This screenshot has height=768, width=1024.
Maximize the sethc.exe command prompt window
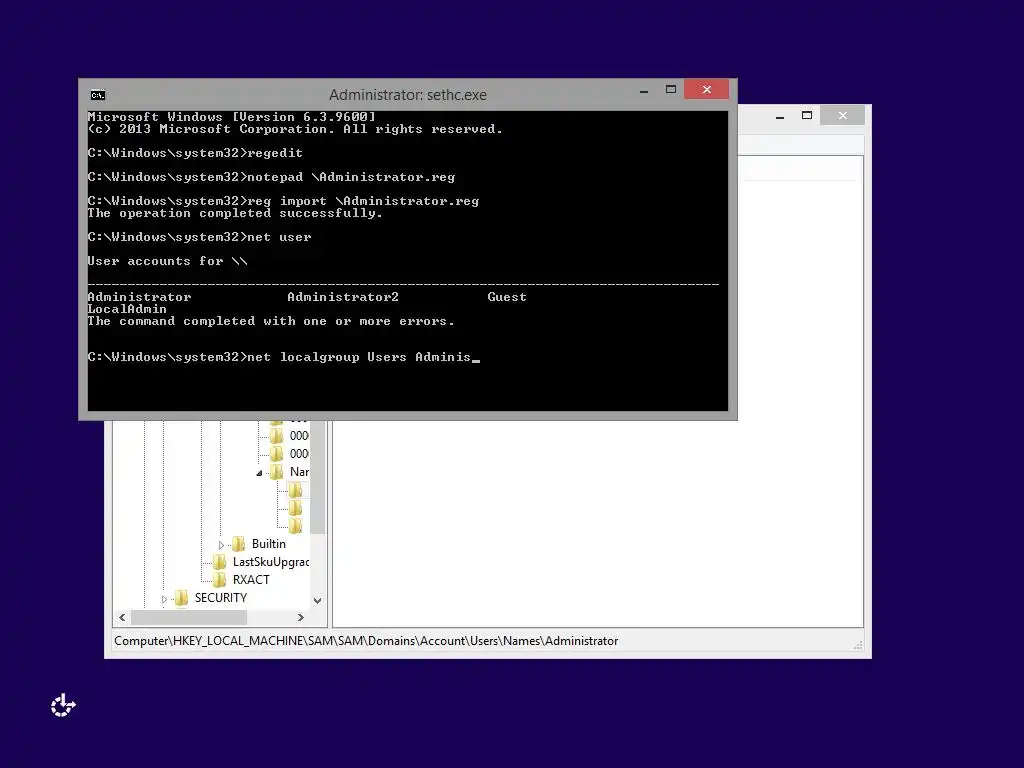(671, 89)
